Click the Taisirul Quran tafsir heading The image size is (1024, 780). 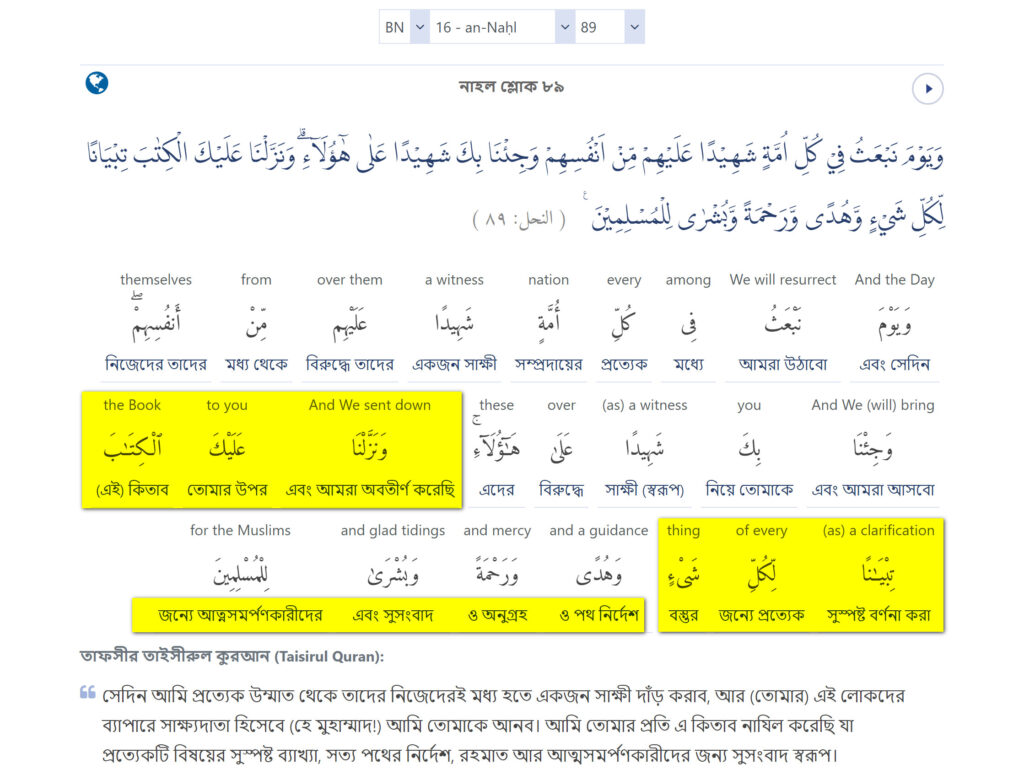[232, 656]
